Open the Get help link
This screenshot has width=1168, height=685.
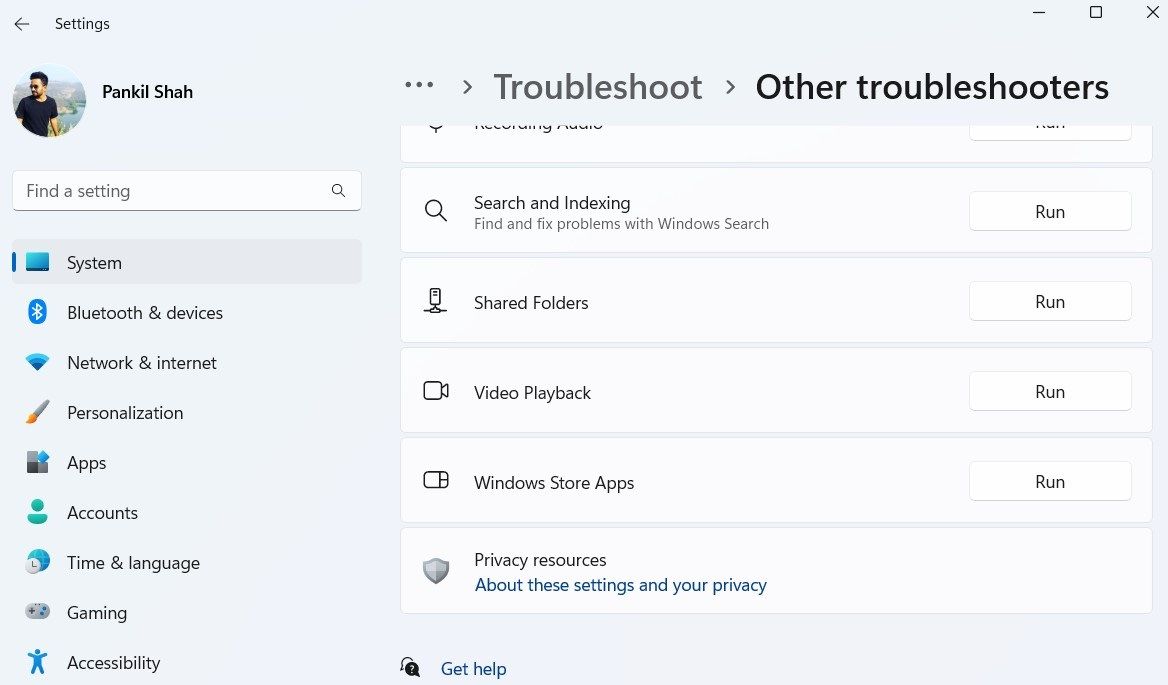pyautogui.click(x=473, y=669)
